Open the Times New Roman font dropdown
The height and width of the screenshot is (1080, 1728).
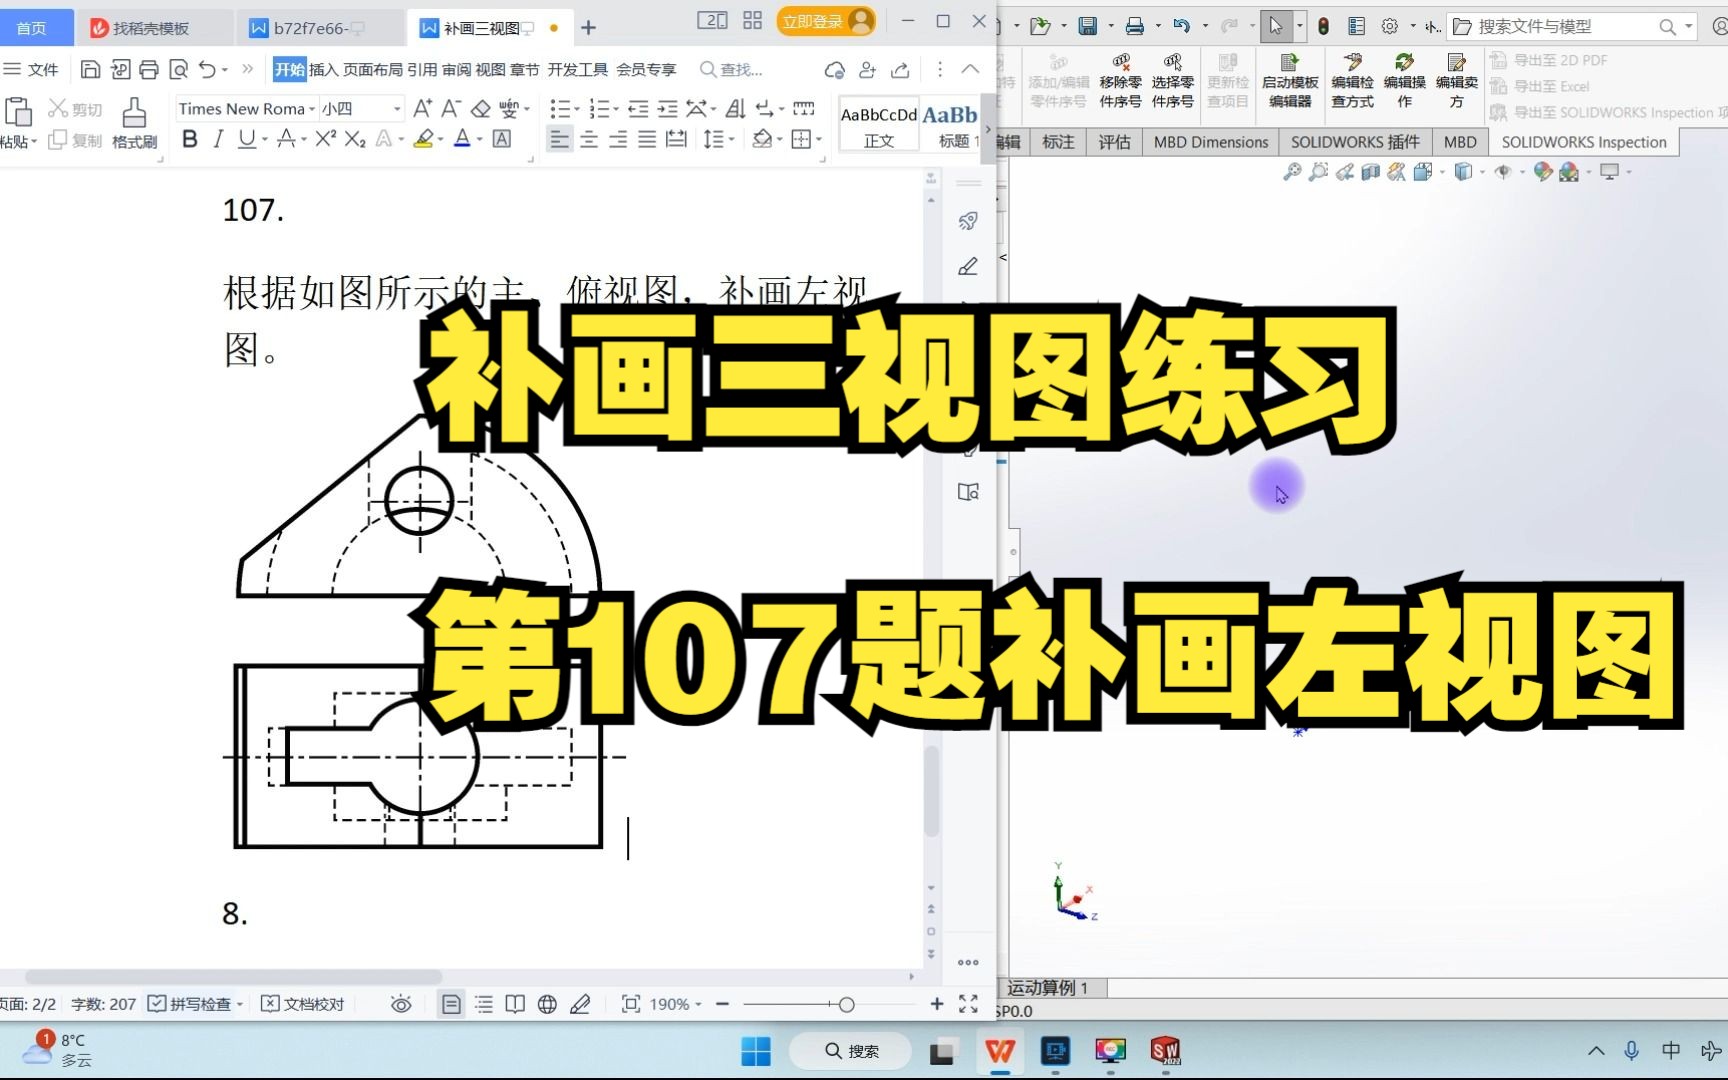pyautogui.click(x=313, y=108)
